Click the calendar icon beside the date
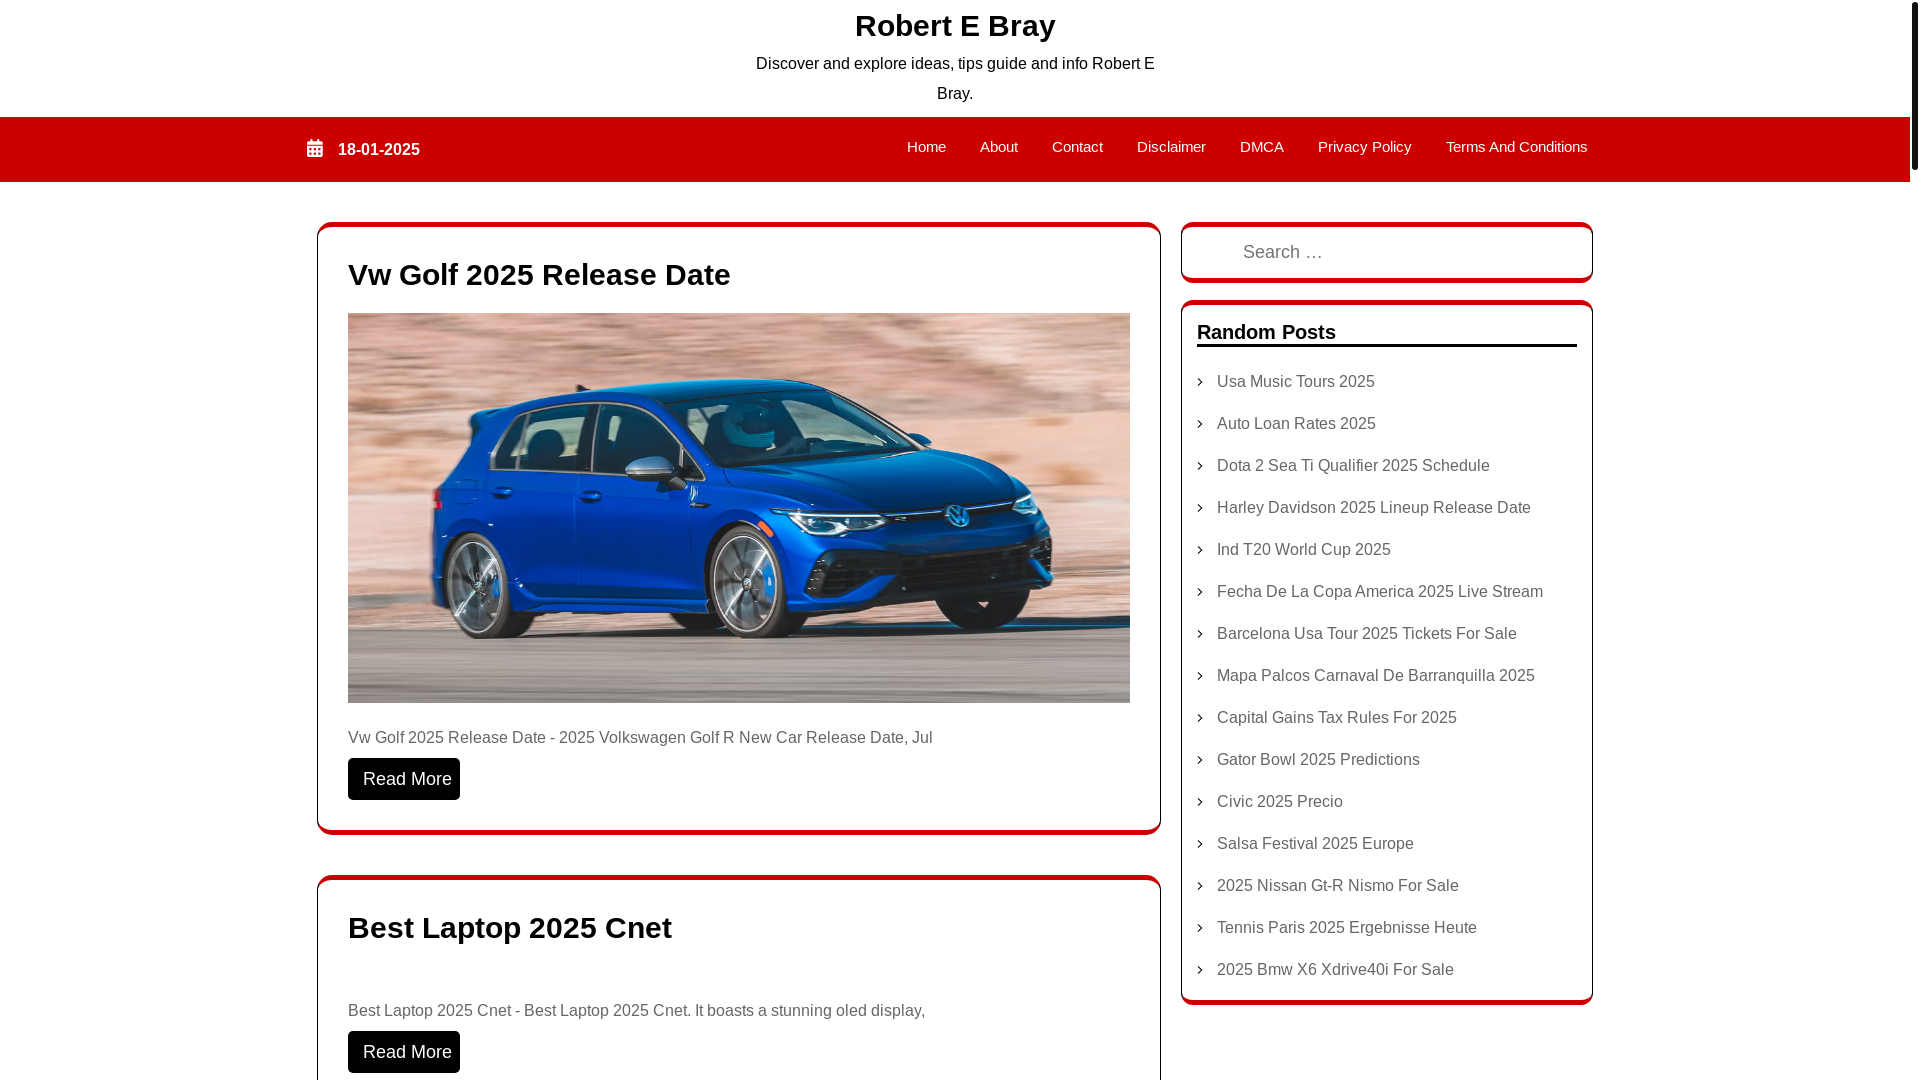 (x=315, y=148)
